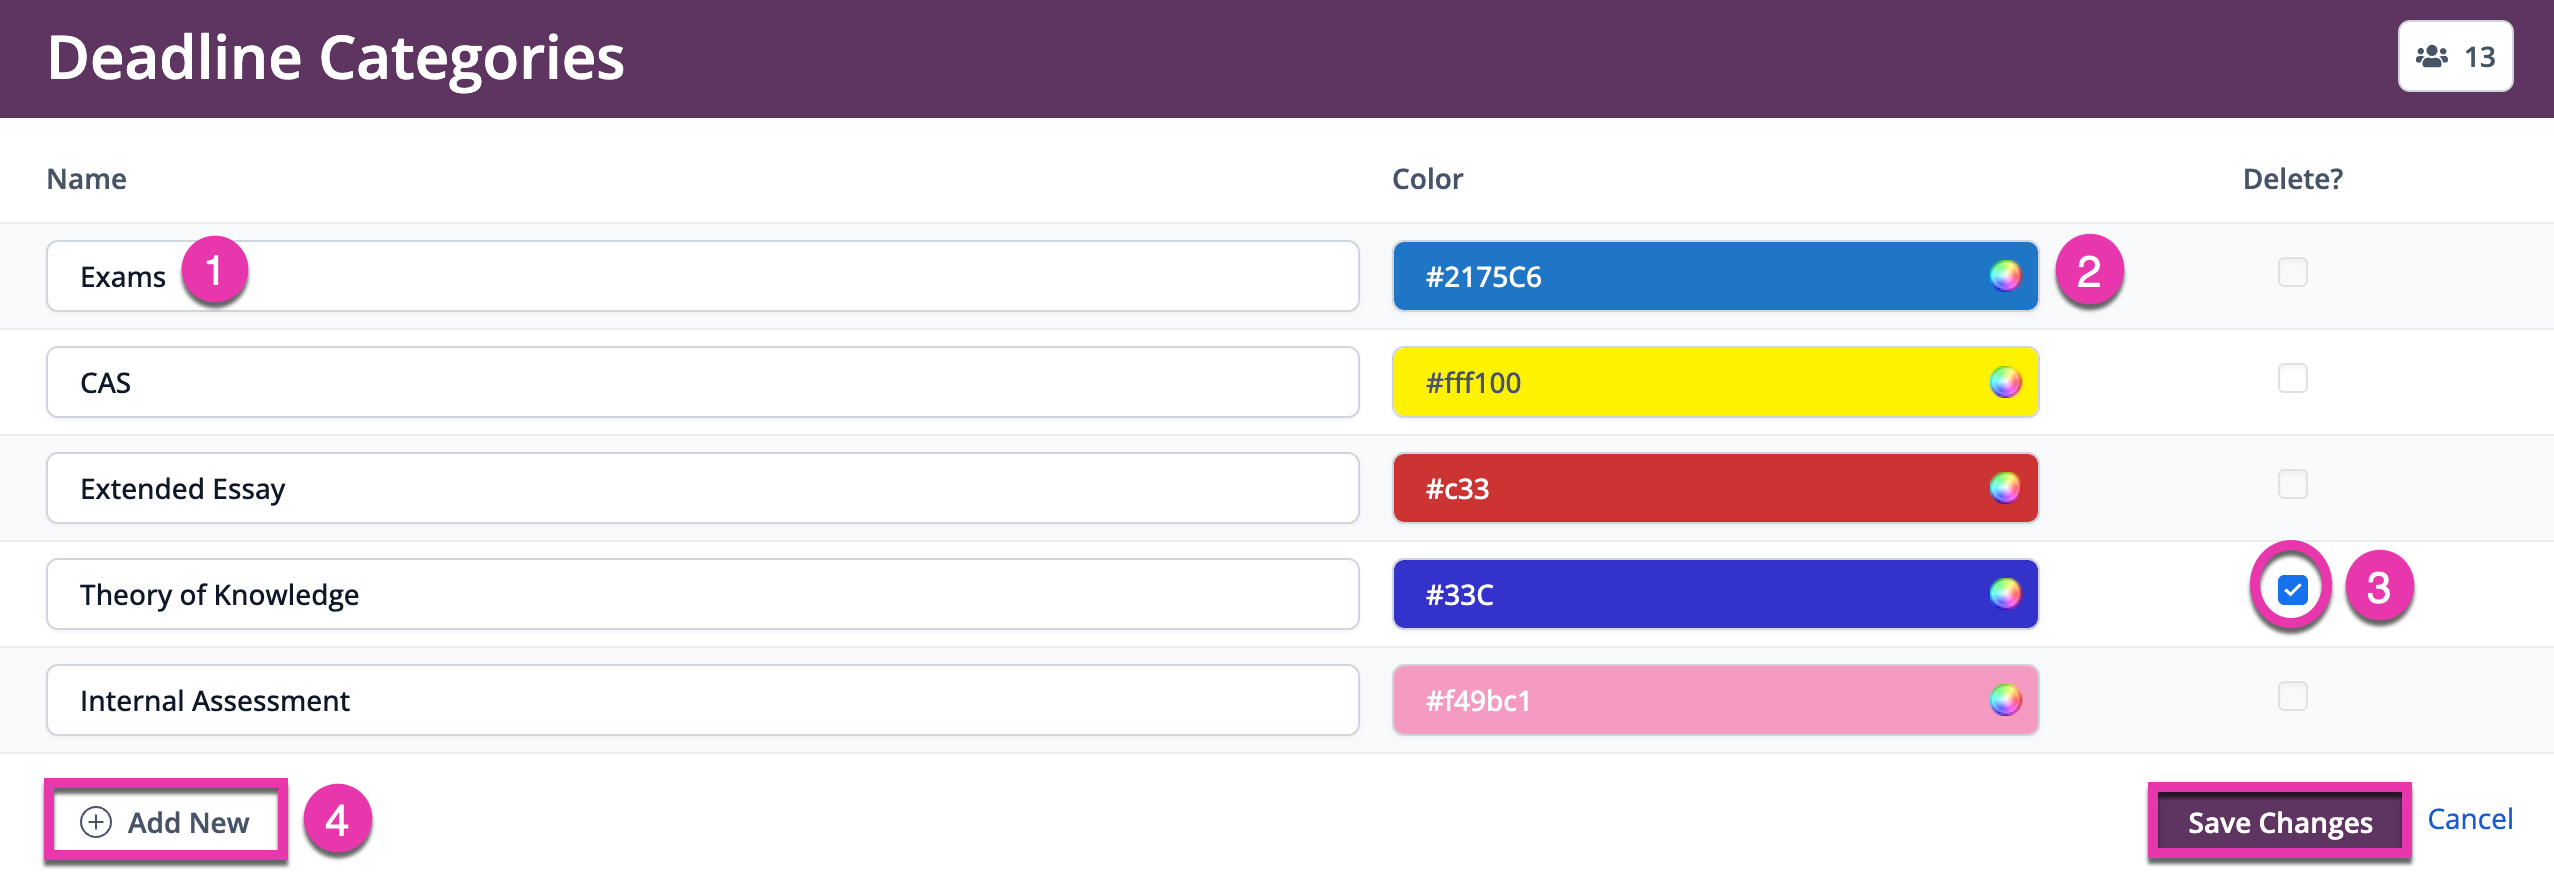Save Changes to deadline categories
This screenshot has height=878, width=2554.
[x=2279, y=822]
